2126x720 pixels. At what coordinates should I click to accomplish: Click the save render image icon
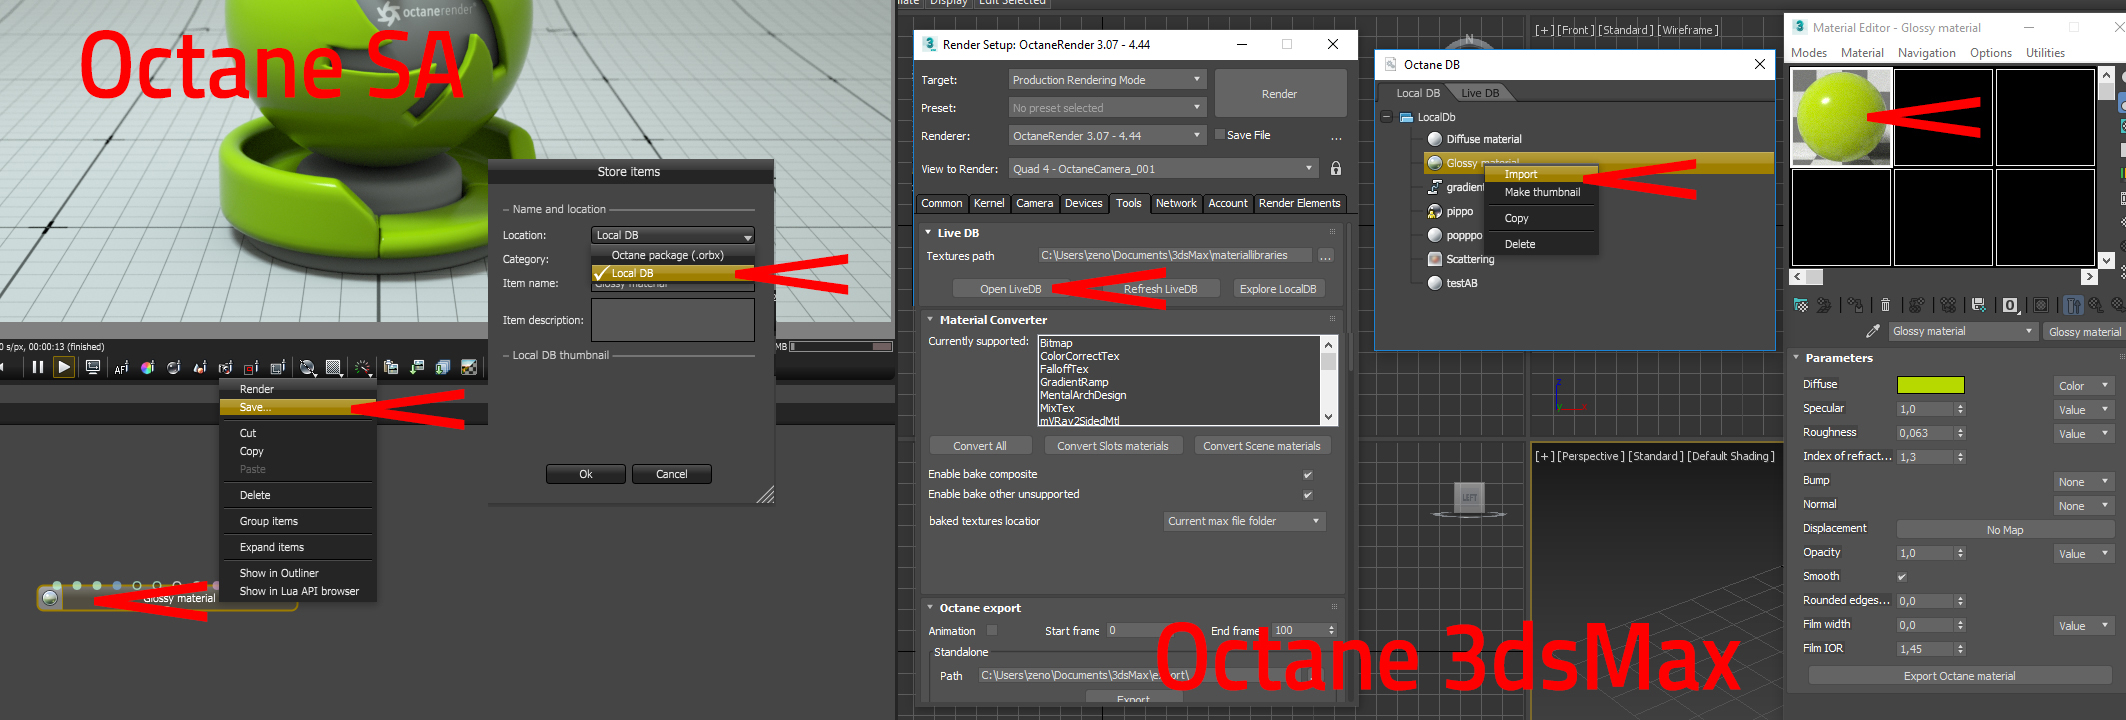(417, 368)
